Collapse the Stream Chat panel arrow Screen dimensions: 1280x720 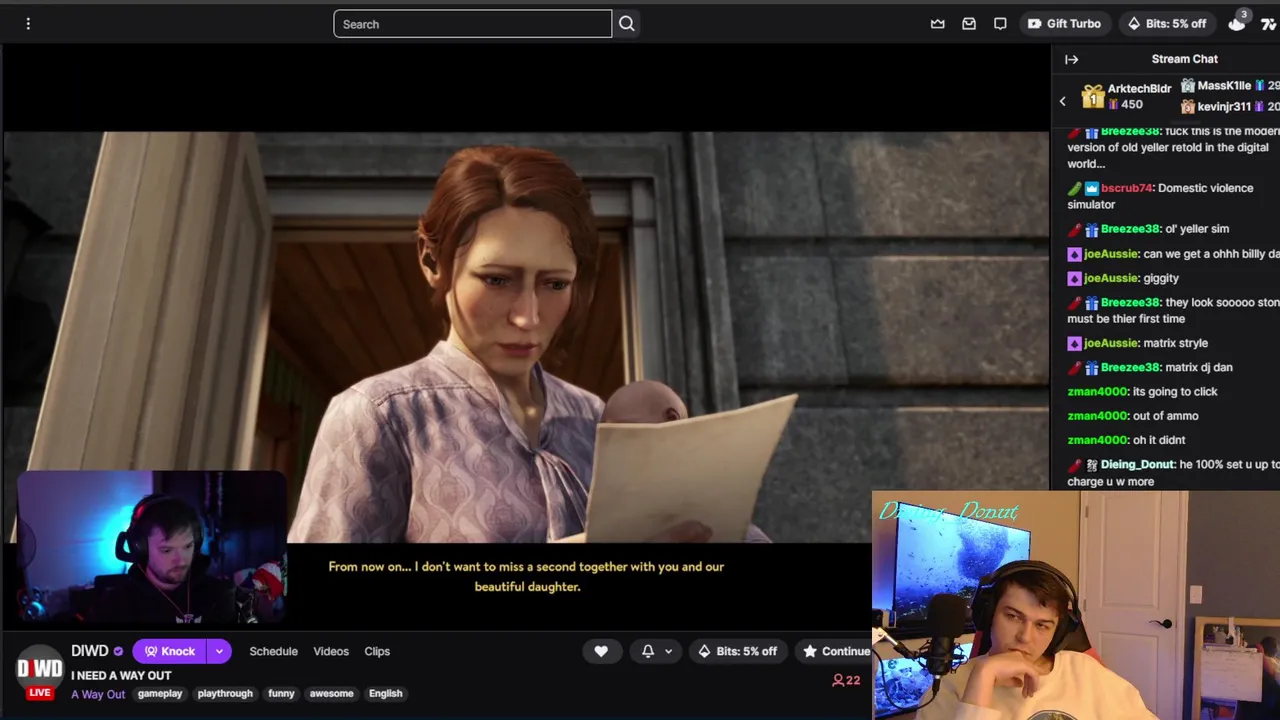1071,59
